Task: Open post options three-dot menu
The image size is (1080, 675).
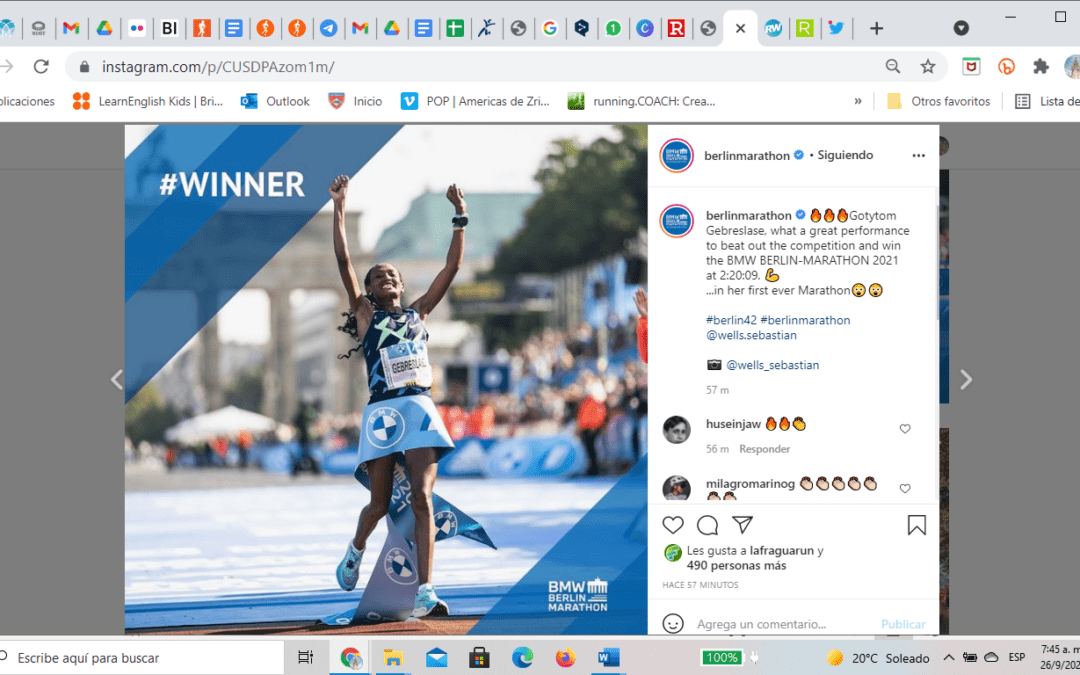Action: [918, 155]
